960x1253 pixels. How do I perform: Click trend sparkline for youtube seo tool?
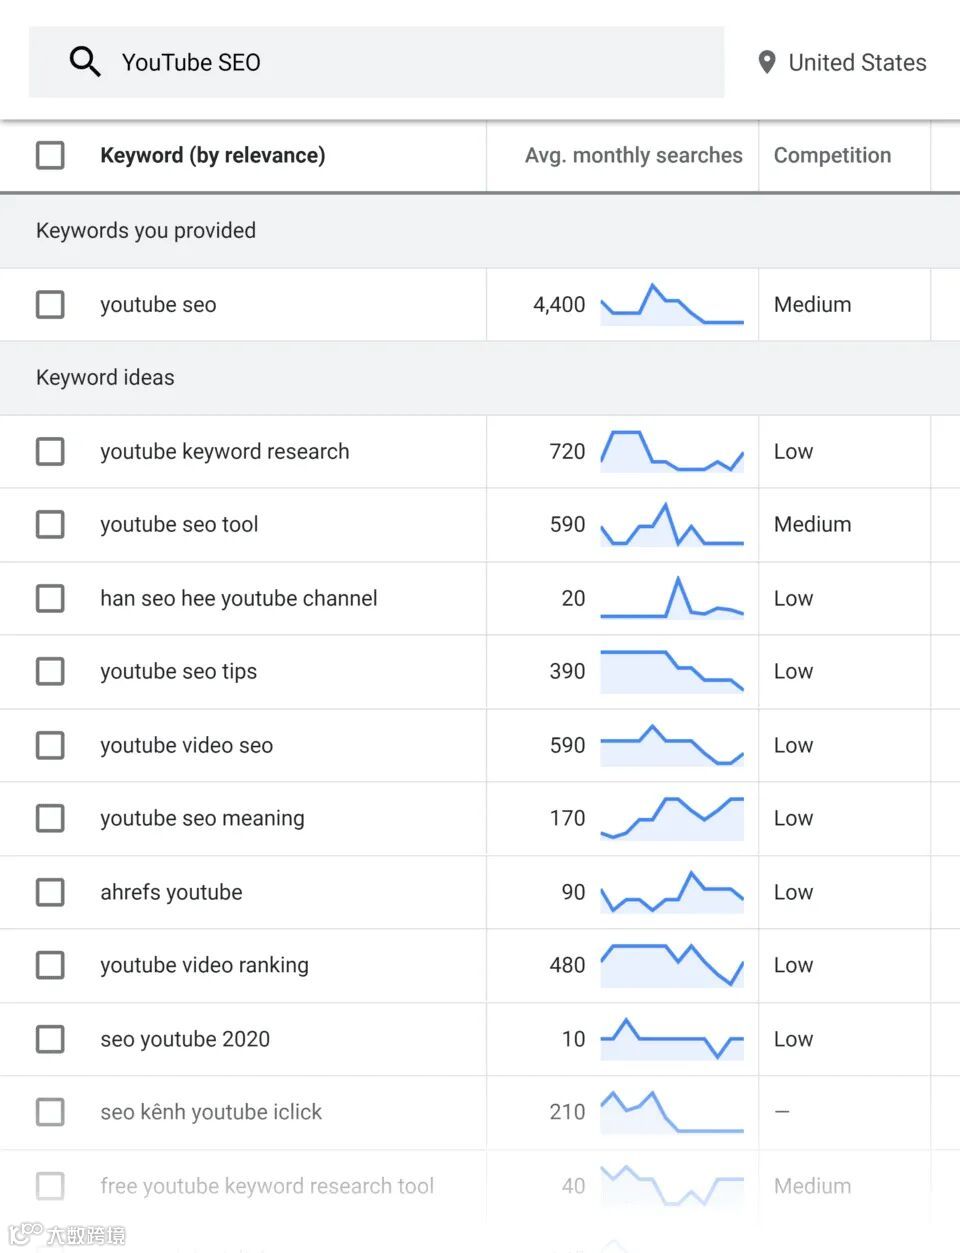point(671,525)
